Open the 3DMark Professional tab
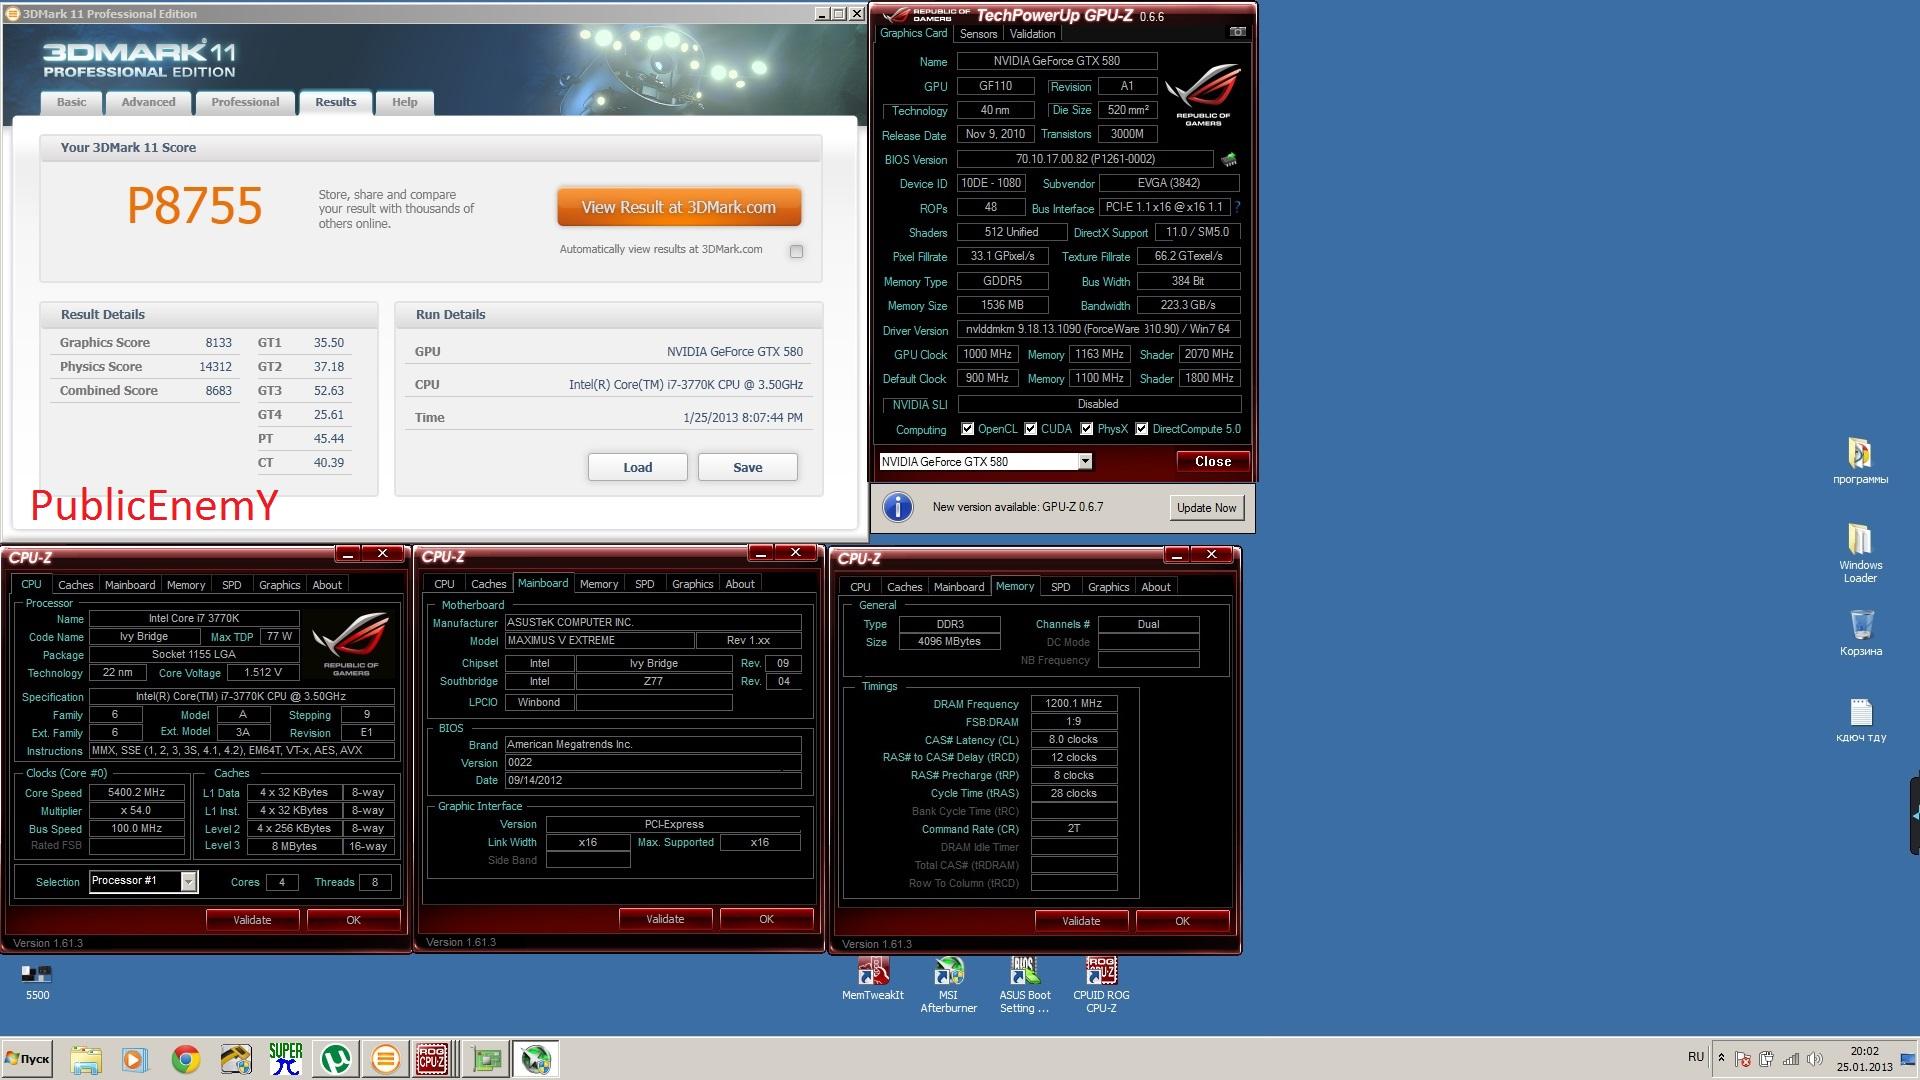This screenshot has width=1920, height=1080. [245, 102]
